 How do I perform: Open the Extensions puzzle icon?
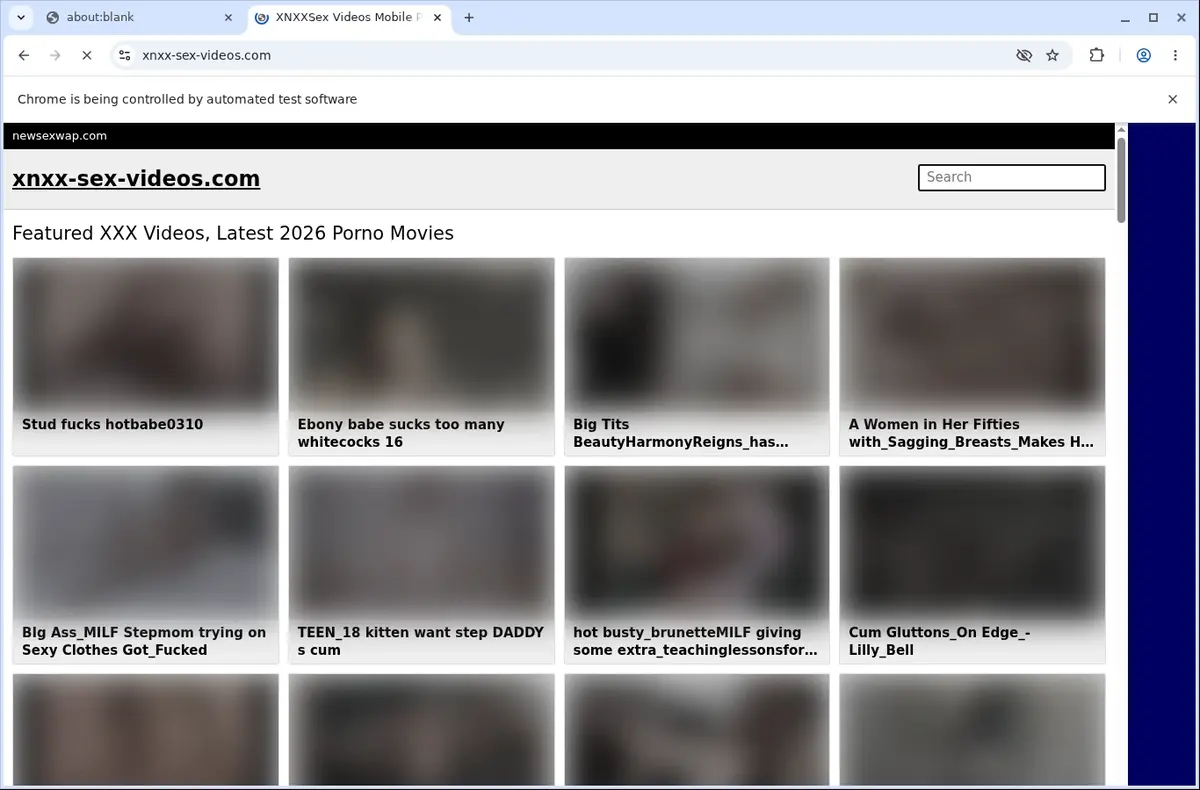(x=1097, y=56)
